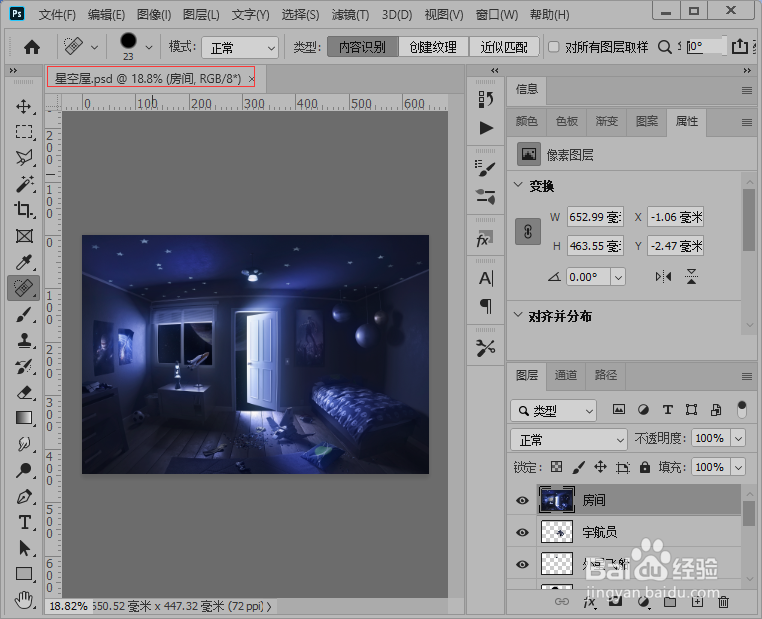Open the 不透明度 opacity dropdown arrow
The image size is (762, 619).
pyautogui.click(x=739, y=439)
